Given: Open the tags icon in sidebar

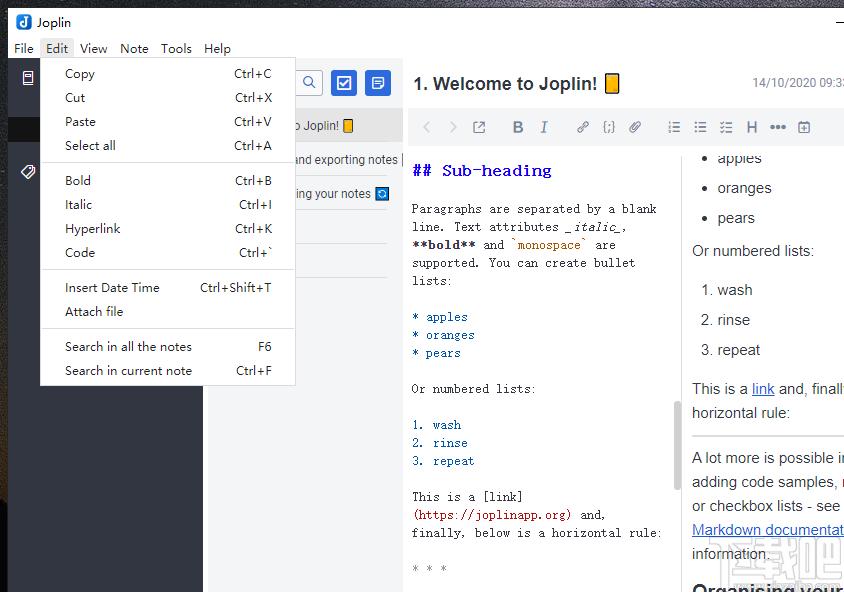Looking at the screenshot, I should 28,172.
